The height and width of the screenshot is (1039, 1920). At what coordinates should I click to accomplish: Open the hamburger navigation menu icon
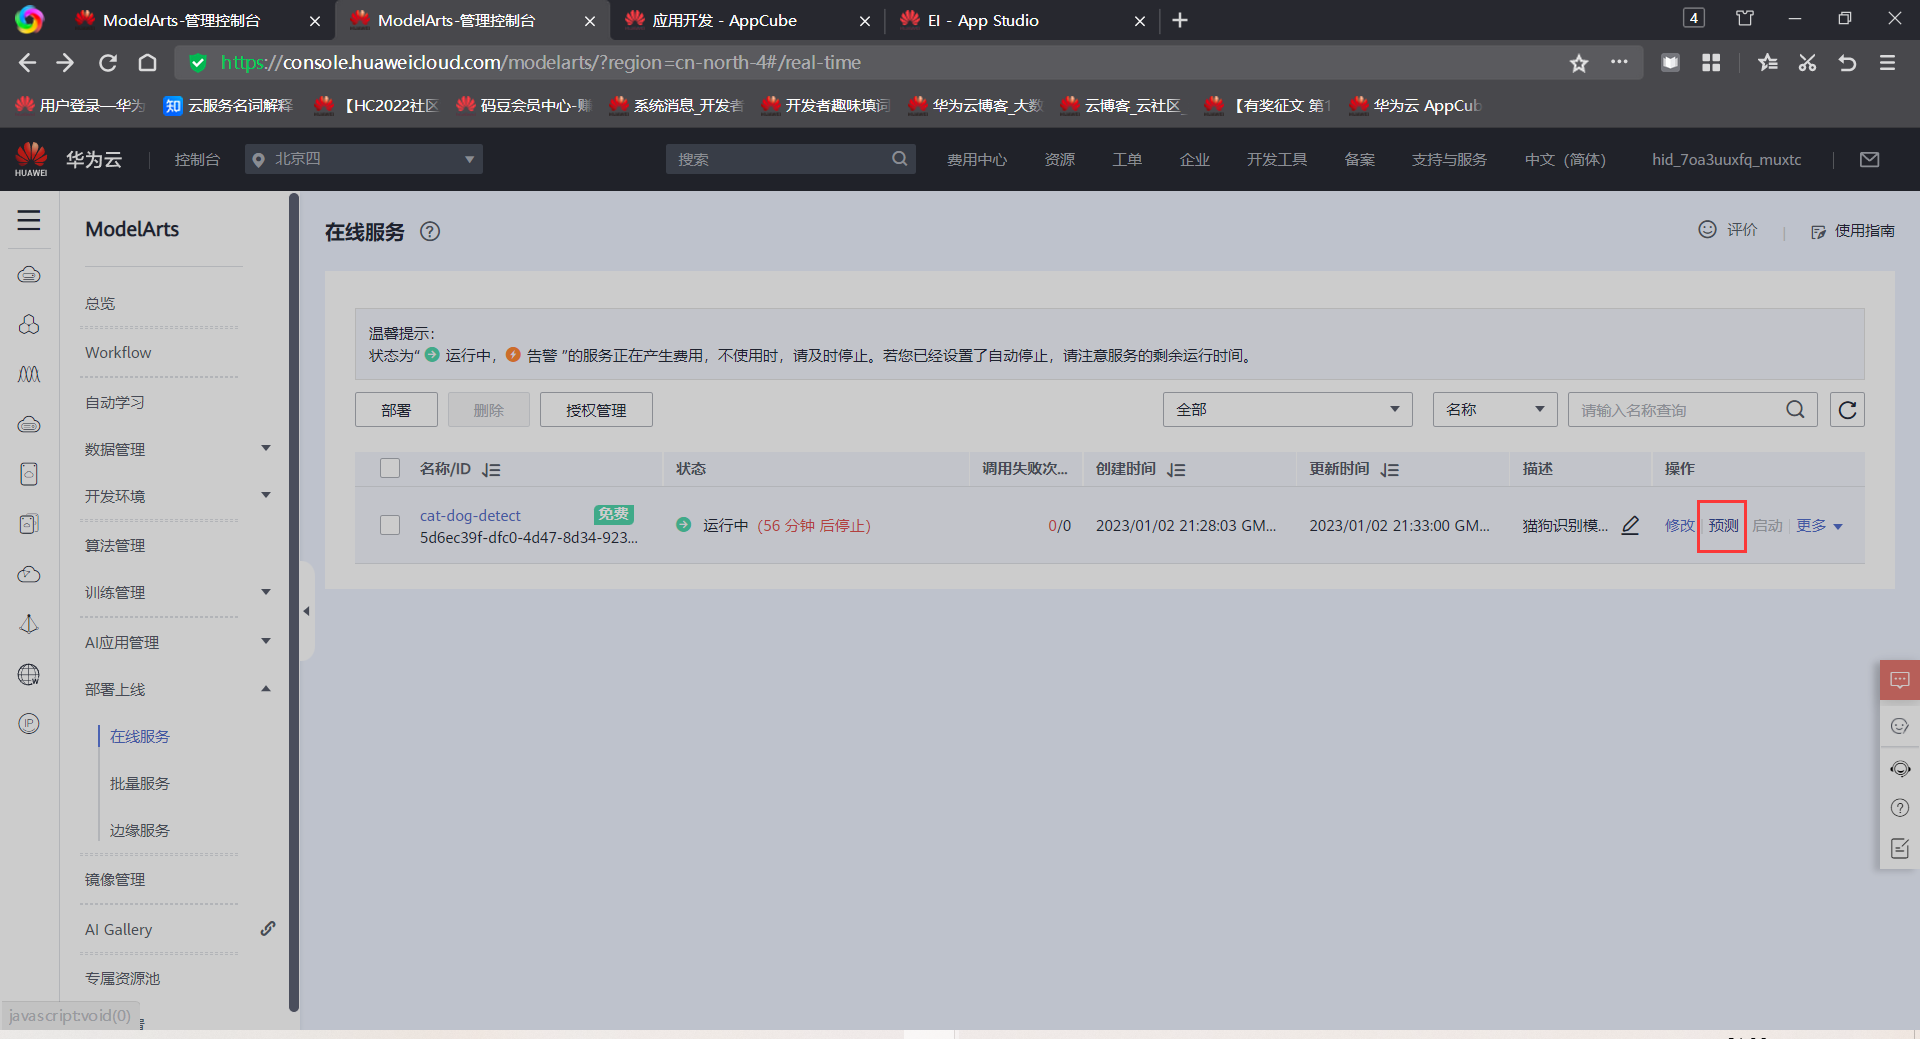(29, 220)
